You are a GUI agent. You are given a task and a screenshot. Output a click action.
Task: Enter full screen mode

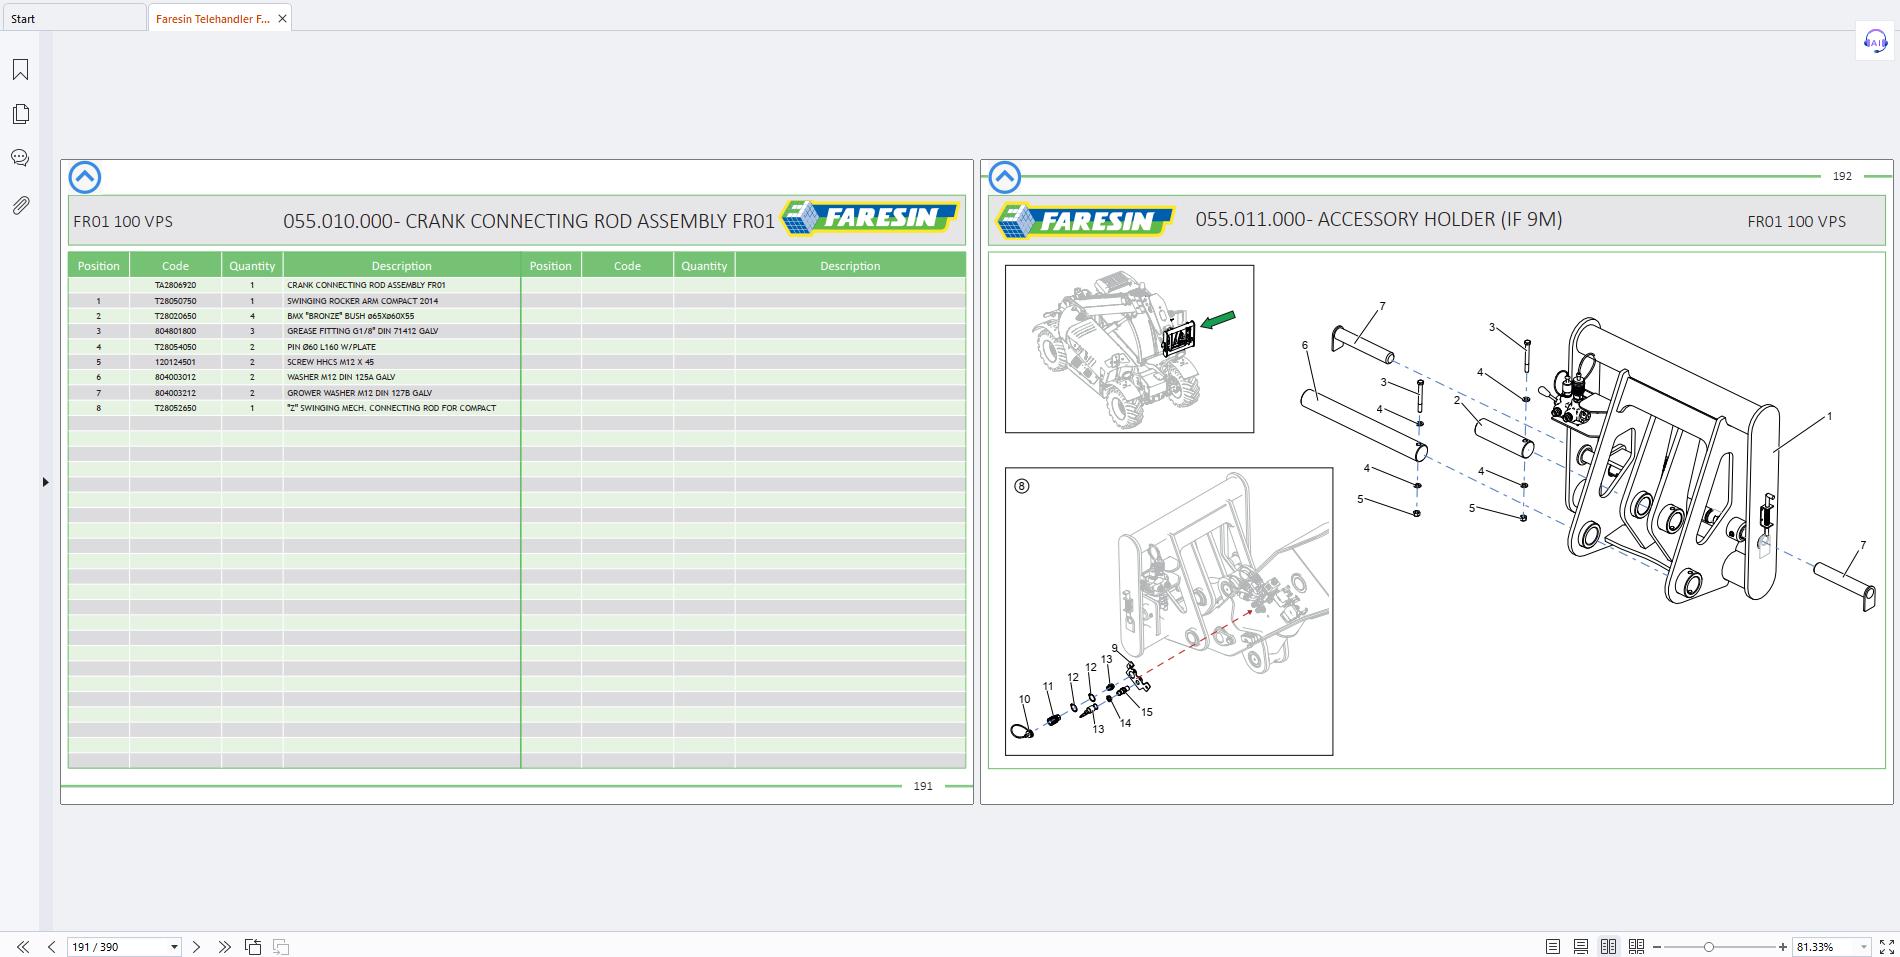[1886, 946]
